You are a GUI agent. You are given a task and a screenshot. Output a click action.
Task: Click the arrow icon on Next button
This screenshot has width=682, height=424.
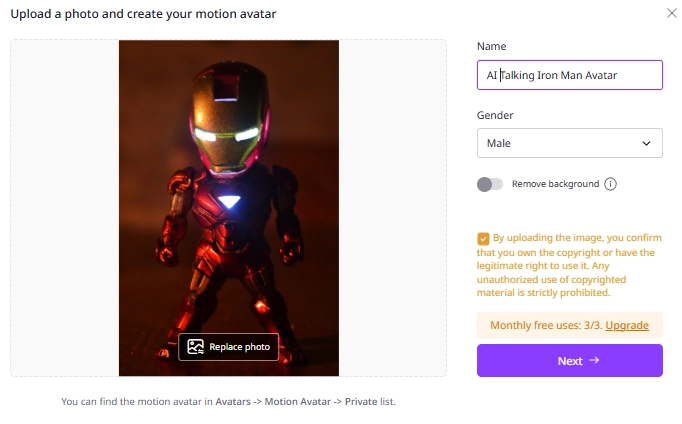coord(594,360)
